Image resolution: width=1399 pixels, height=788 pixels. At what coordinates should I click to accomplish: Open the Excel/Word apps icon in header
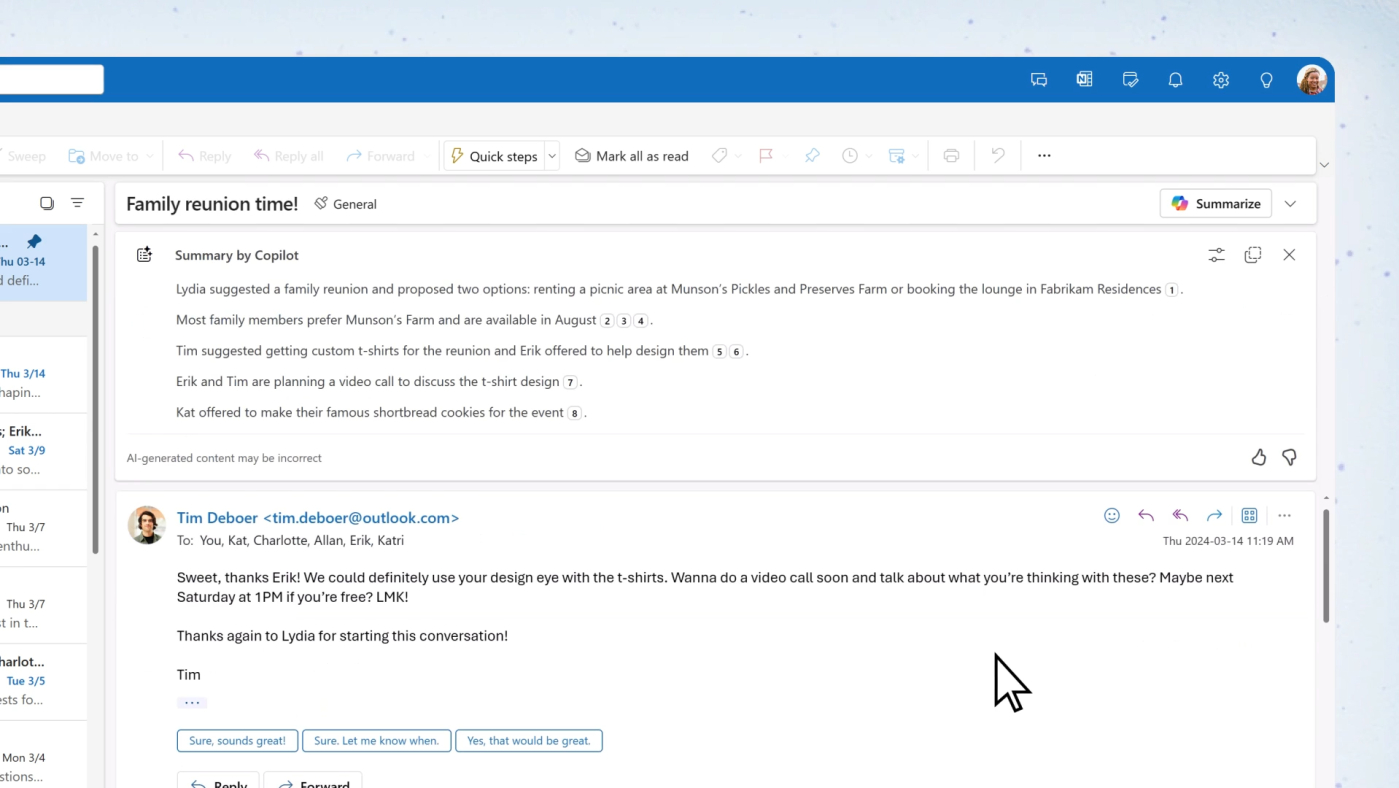click(1084, 80)
